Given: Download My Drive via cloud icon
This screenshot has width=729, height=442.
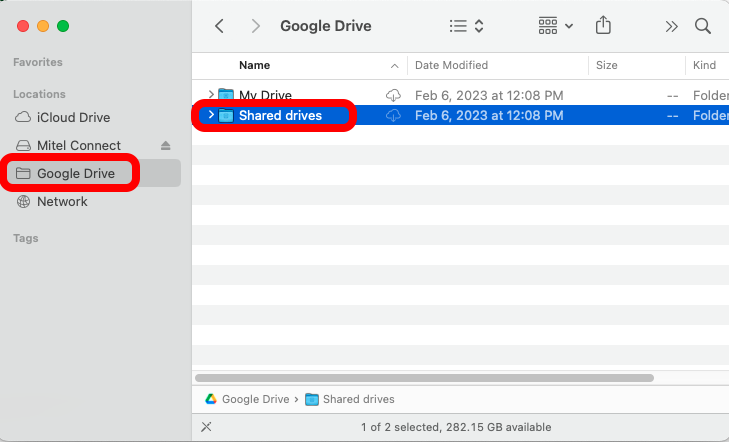Looking at the screenshot, I should (x=393, y=95).
